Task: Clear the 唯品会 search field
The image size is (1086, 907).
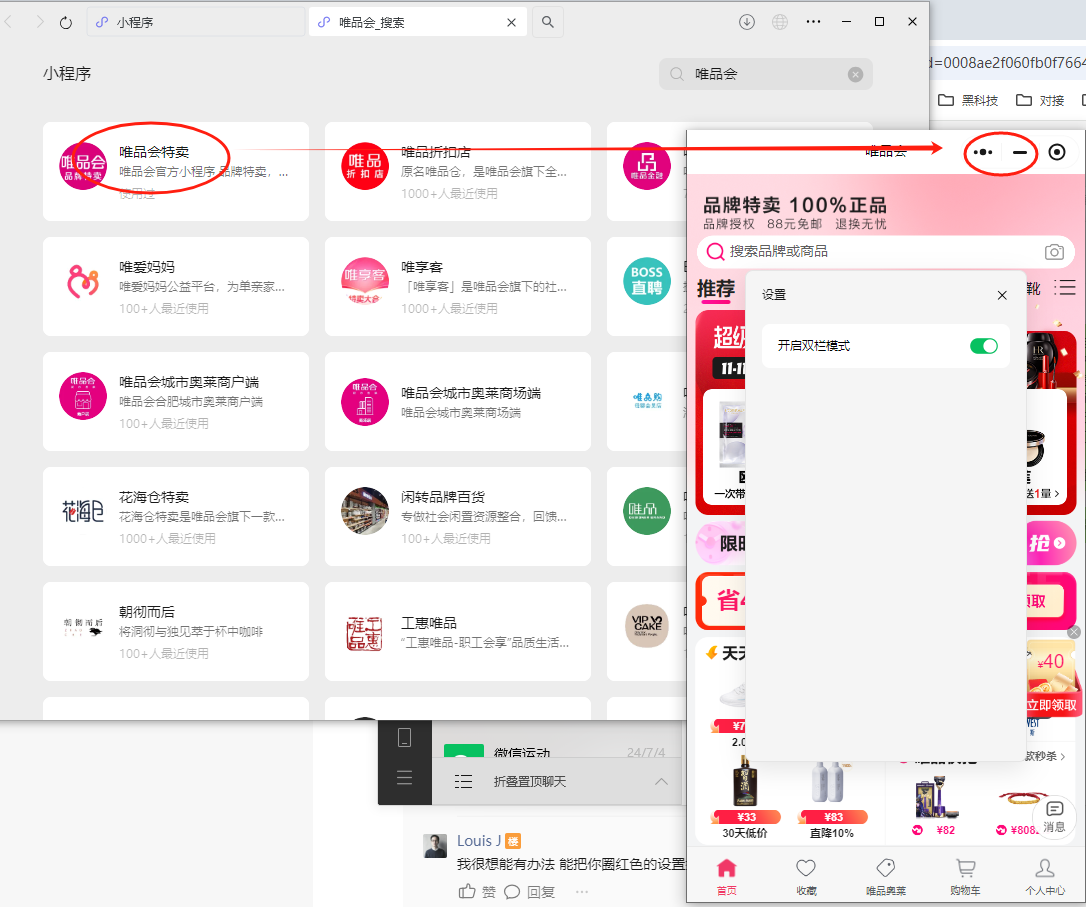Action: 855,75
